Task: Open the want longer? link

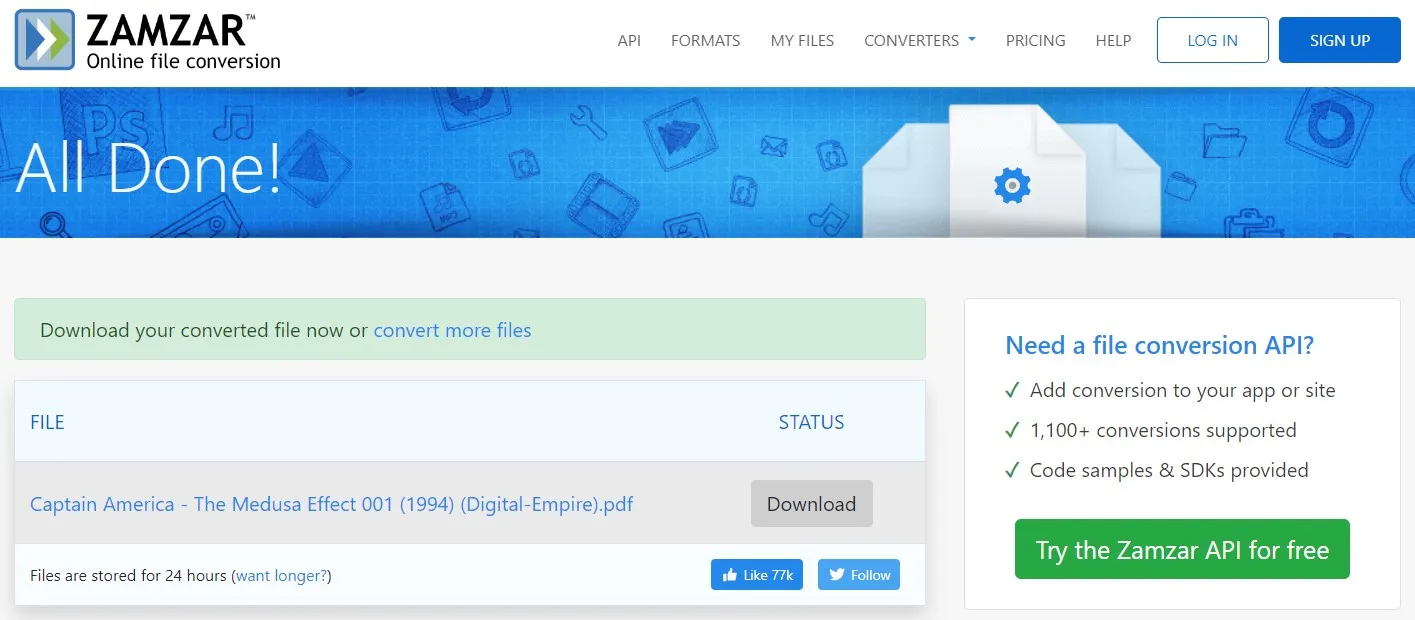Action: 281,575
